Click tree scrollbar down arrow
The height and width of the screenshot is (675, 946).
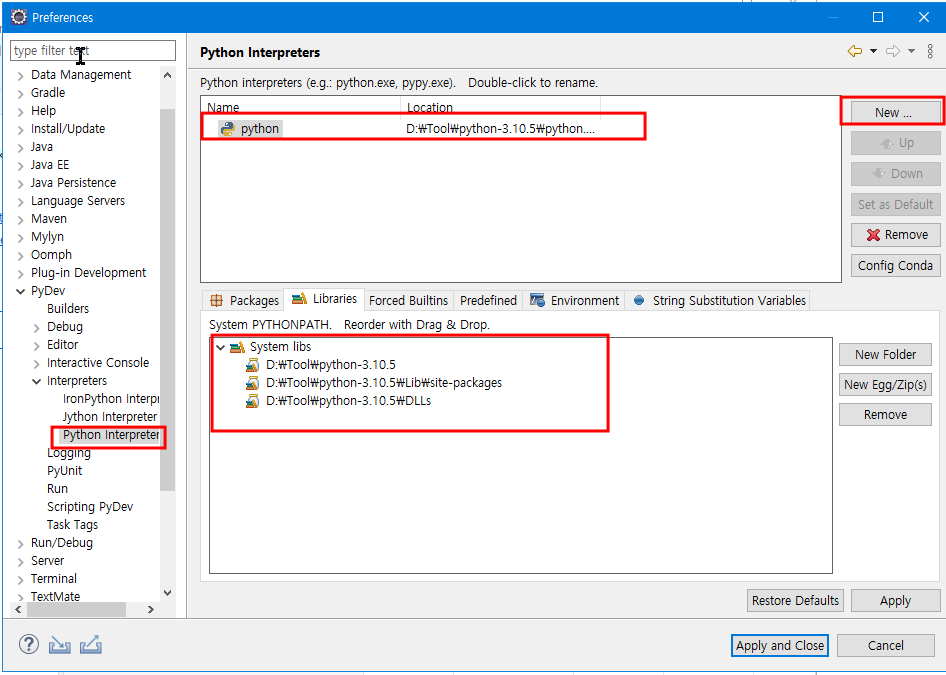168,593
